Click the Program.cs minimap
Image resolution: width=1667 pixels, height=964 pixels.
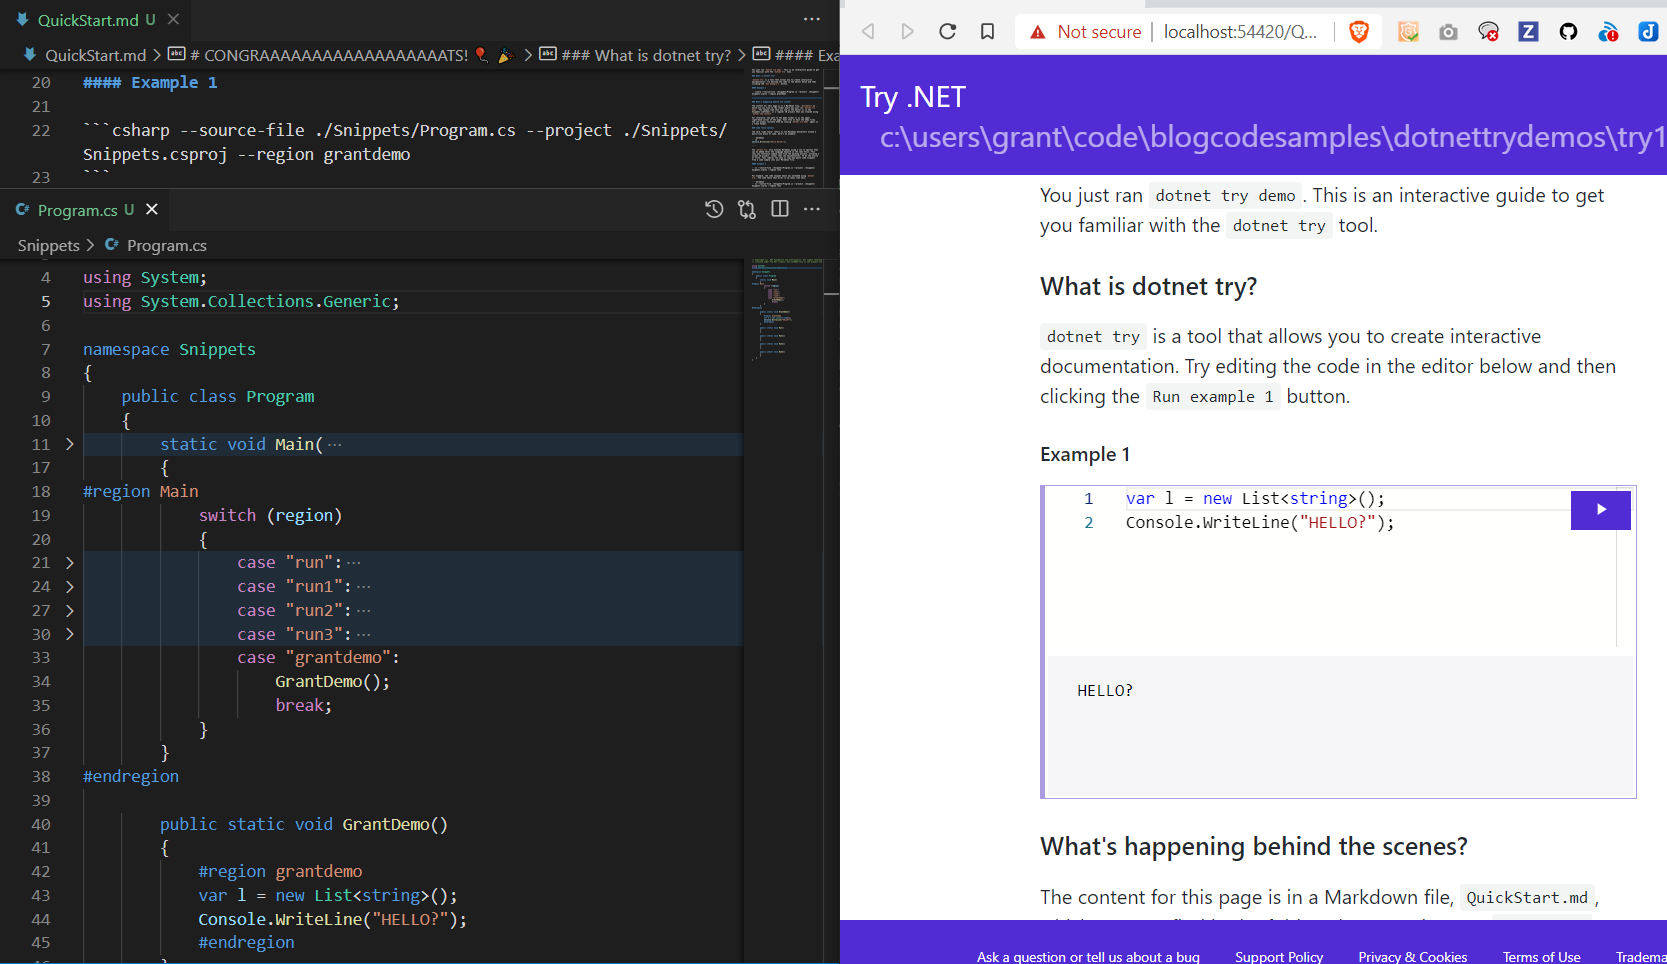pos(787,310)
